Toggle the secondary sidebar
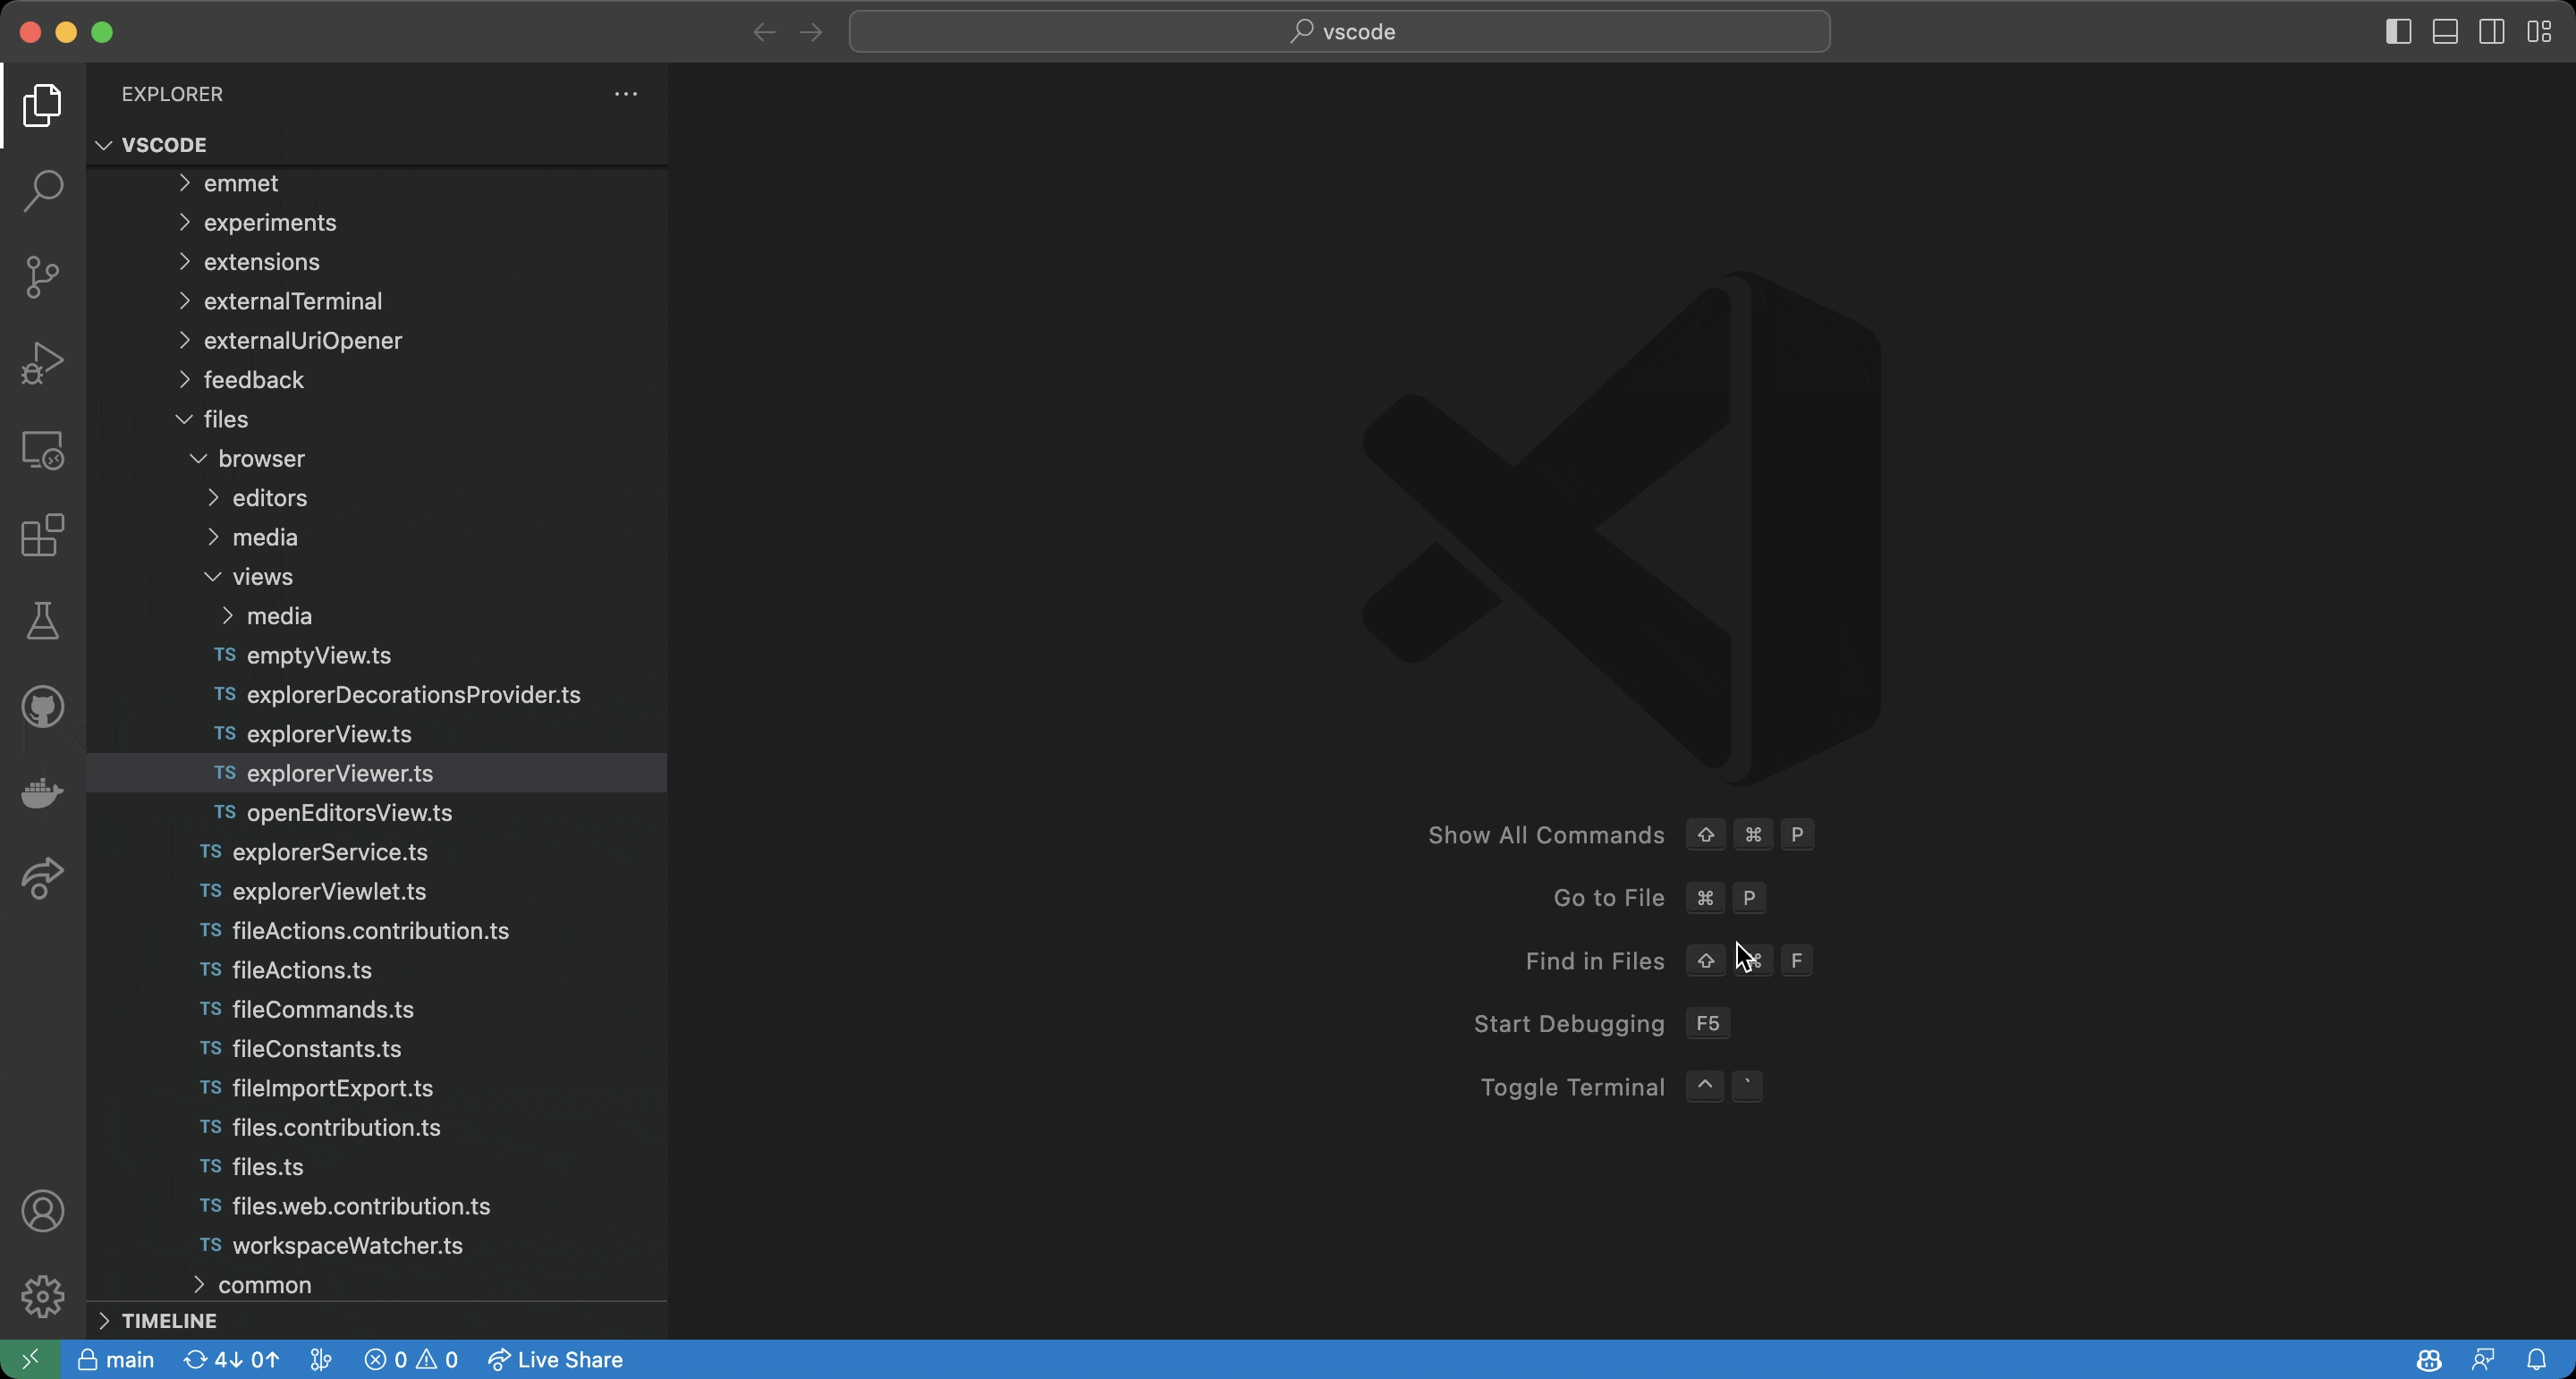2576x1379 pixels. coord(2492,31)
